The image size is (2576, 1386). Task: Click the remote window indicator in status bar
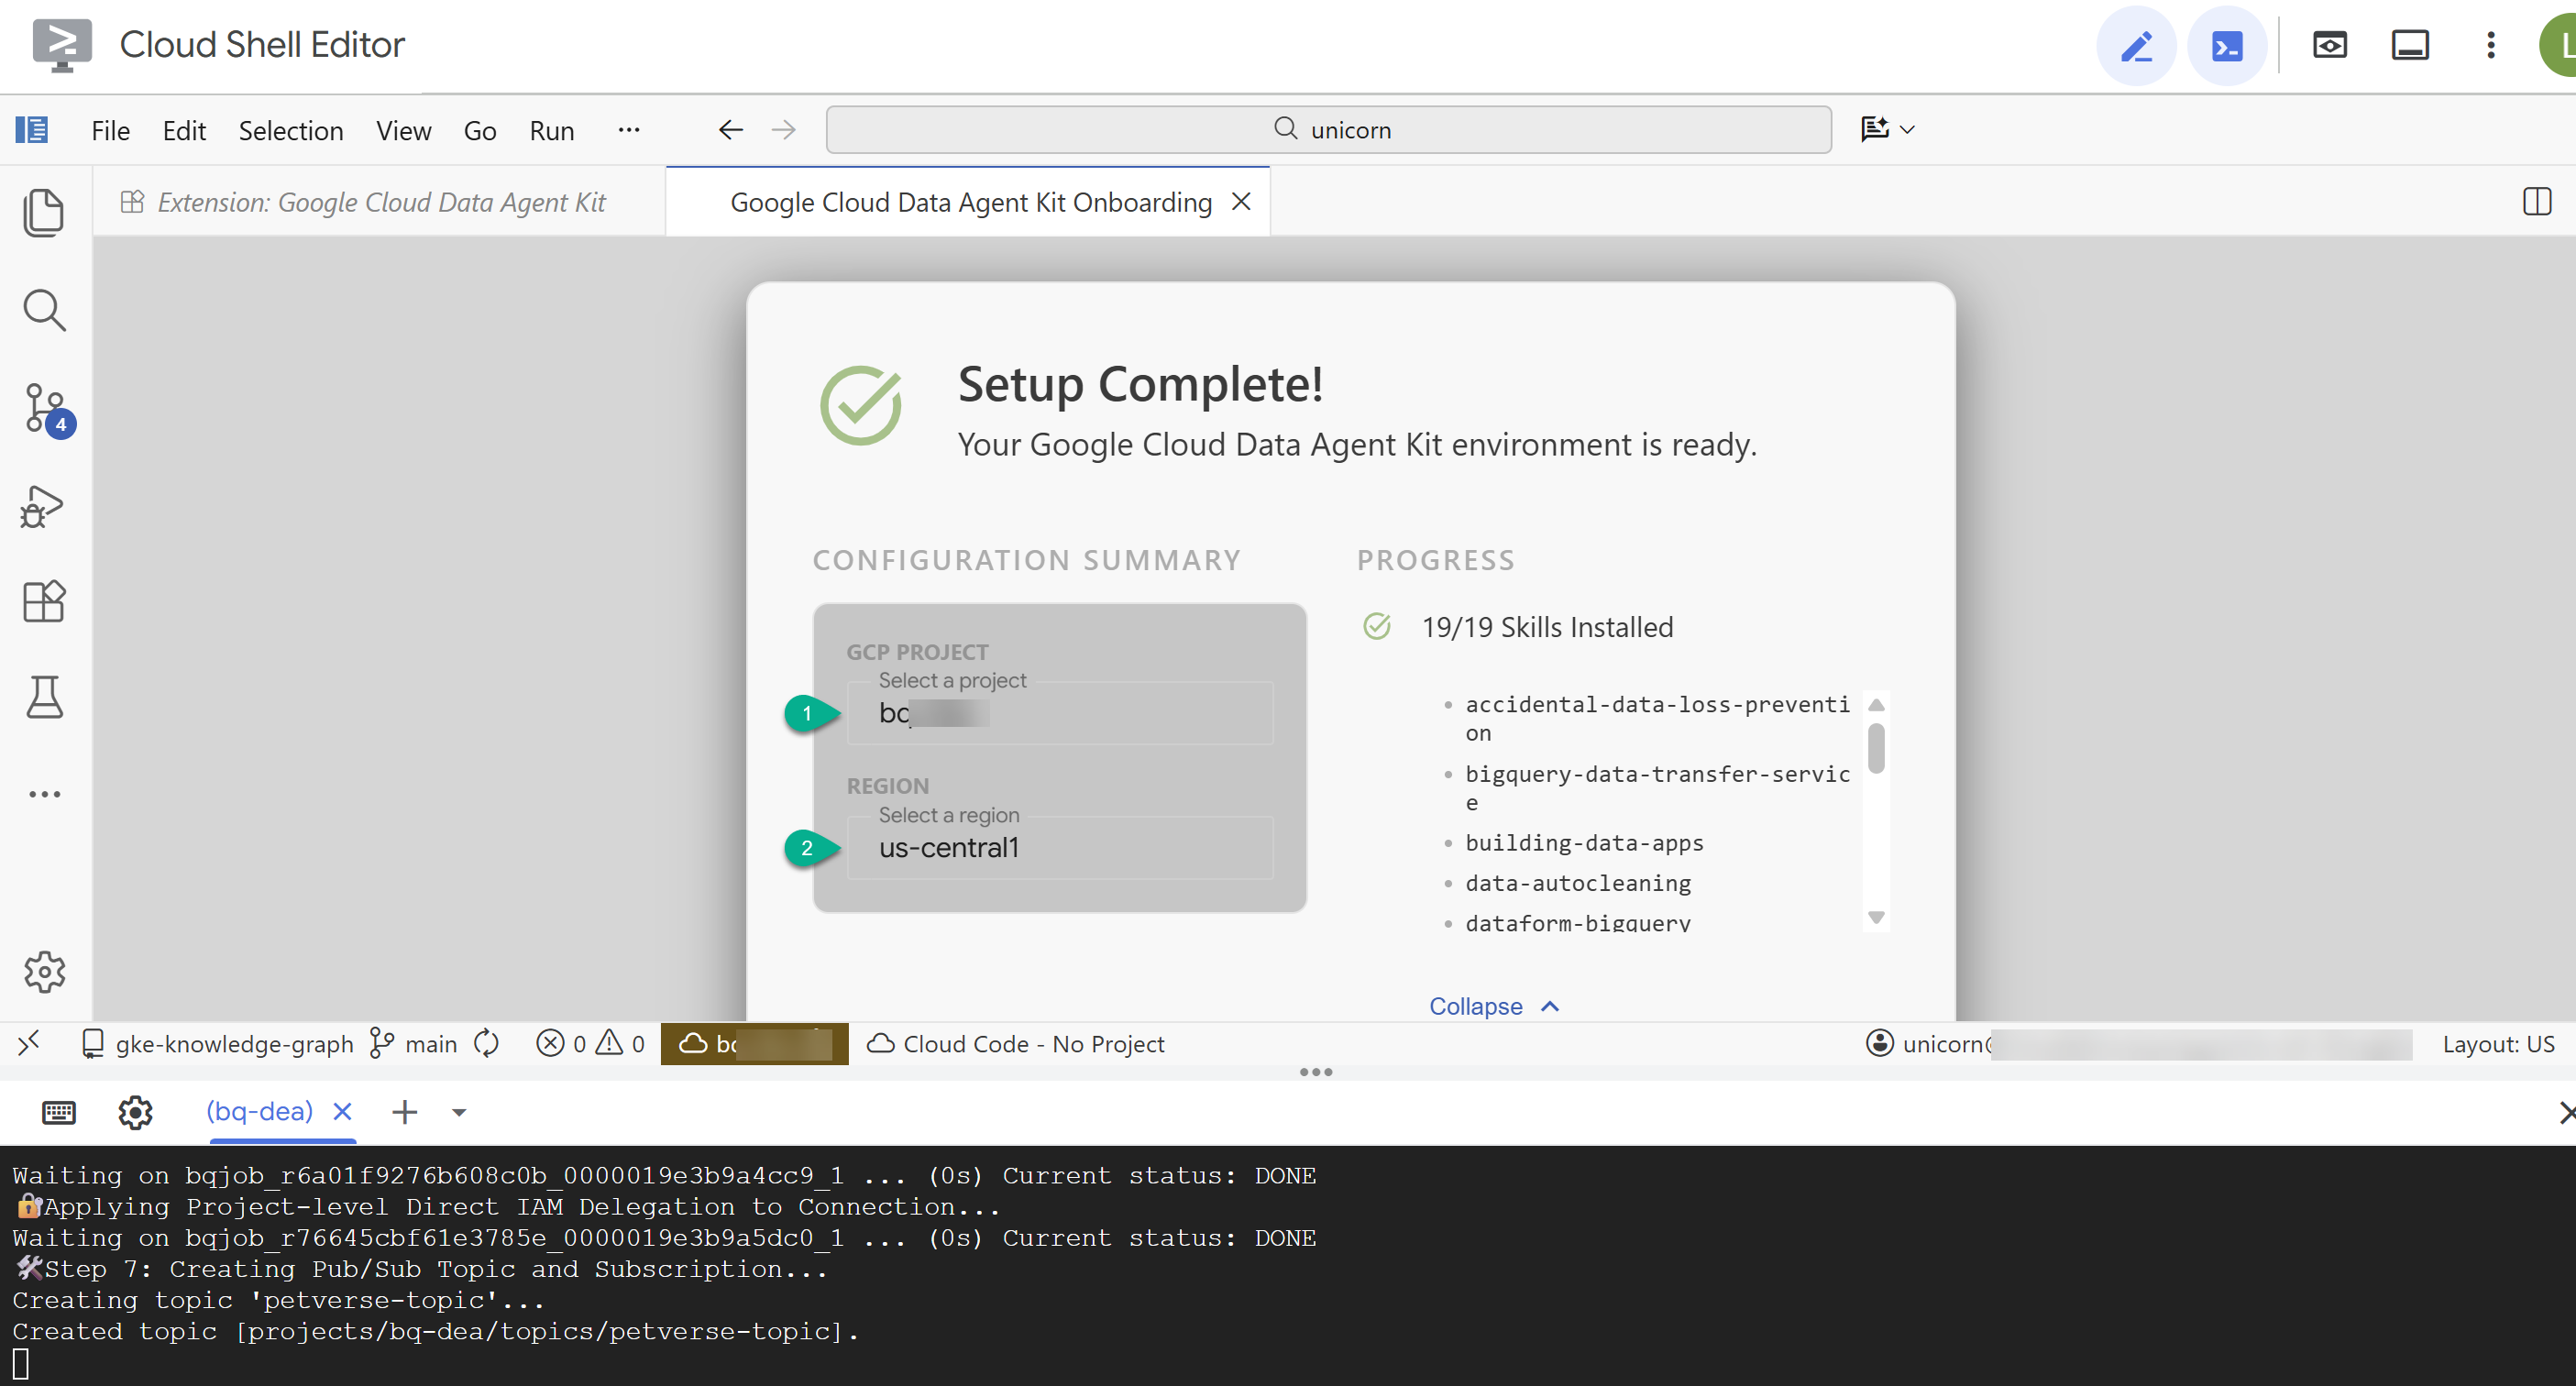coord(28,1043)
